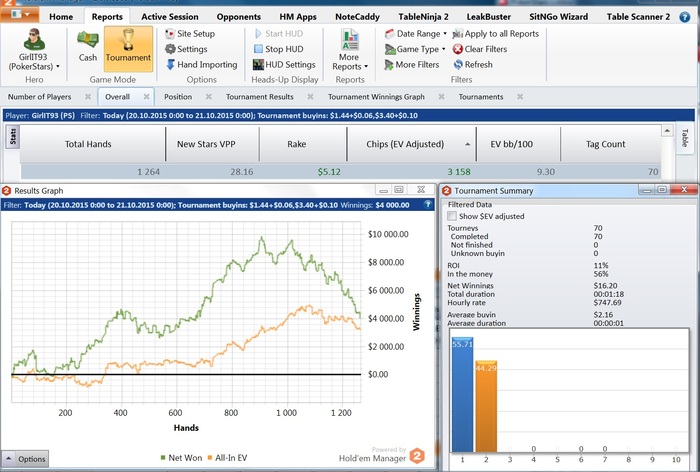Click Apply to all Reports
Viewport: 700px width, 472px height.
(496, 34)
